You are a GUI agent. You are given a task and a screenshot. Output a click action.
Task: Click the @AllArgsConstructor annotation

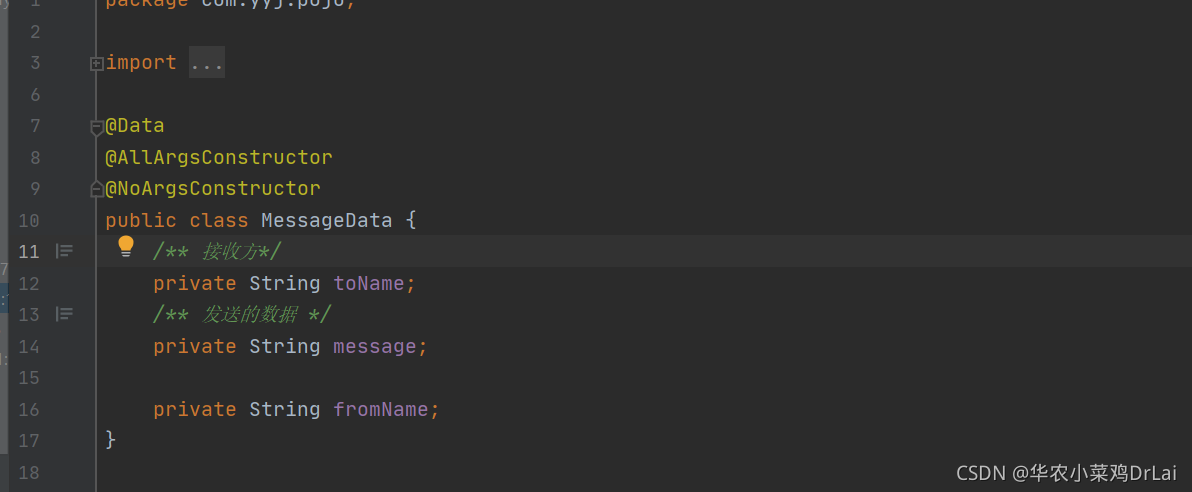pos(219,157)
